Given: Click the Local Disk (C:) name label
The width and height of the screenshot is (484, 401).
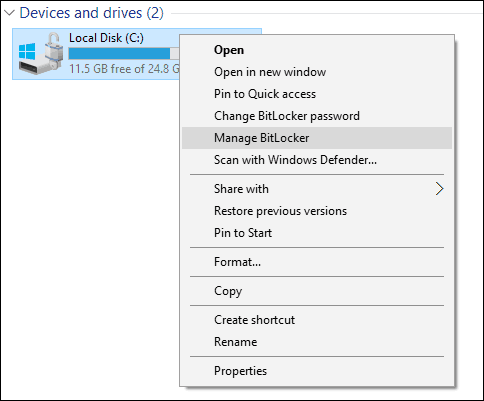Looking at the screenshot, I should [106, 38].
